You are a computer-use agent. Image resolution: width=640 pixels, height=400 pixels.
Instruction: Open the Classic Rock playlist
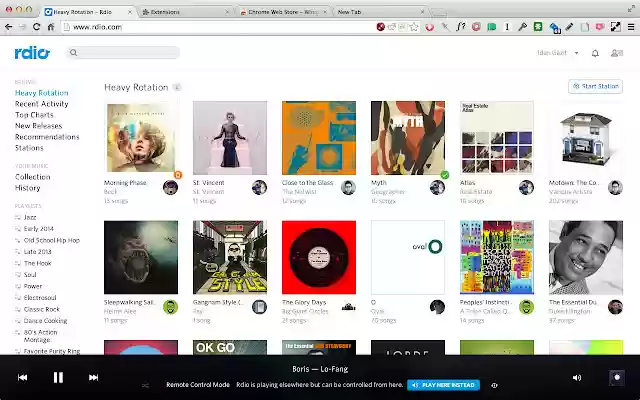coord(41,309)
